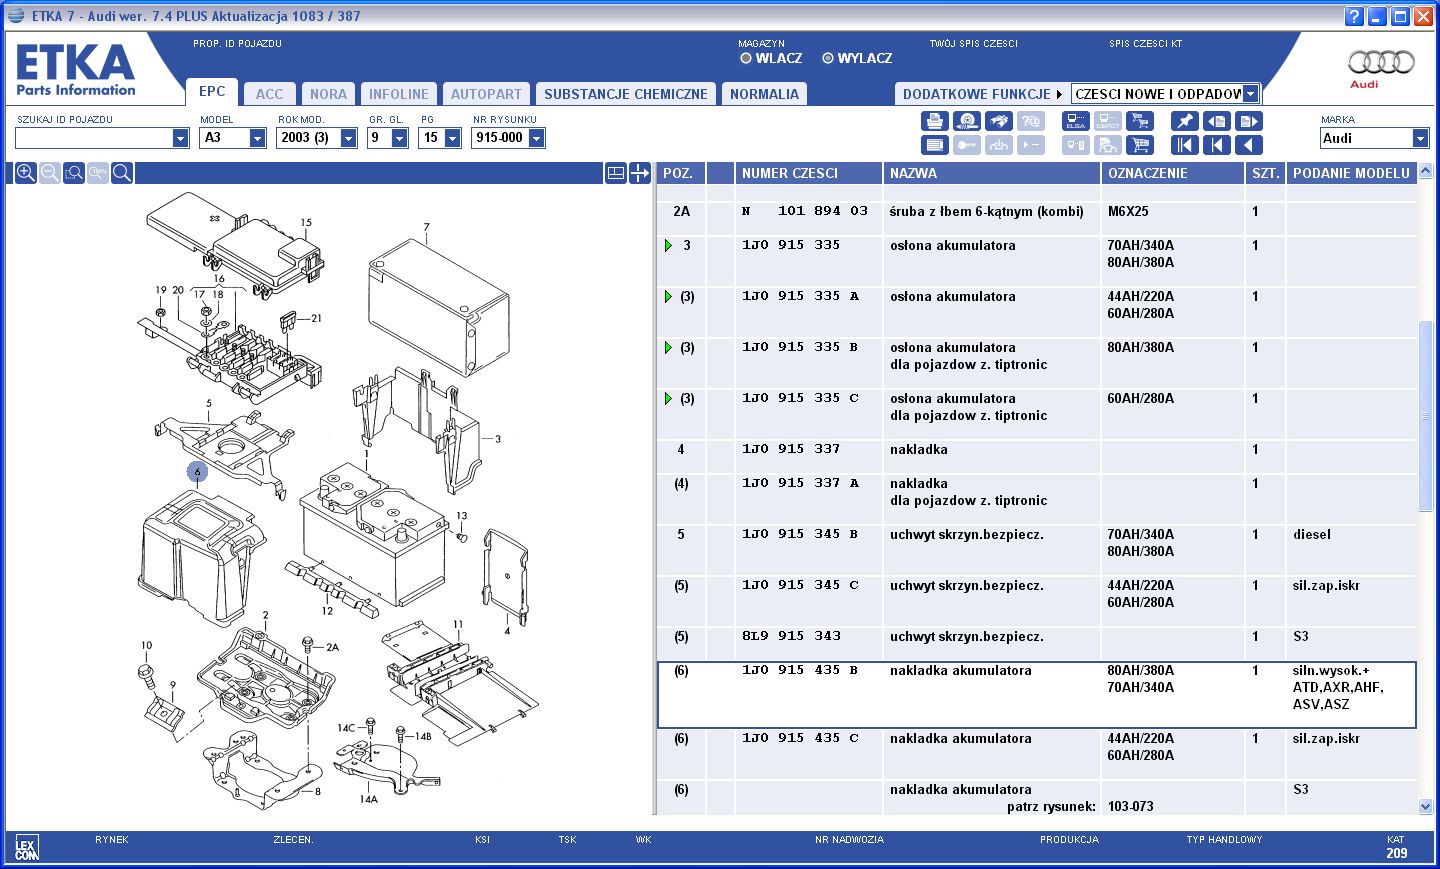Viewport: 1440px width, 869px height.
Task: Click the printer icon in the toolbar
Action: pyautogui.click(x=935, y=121)
